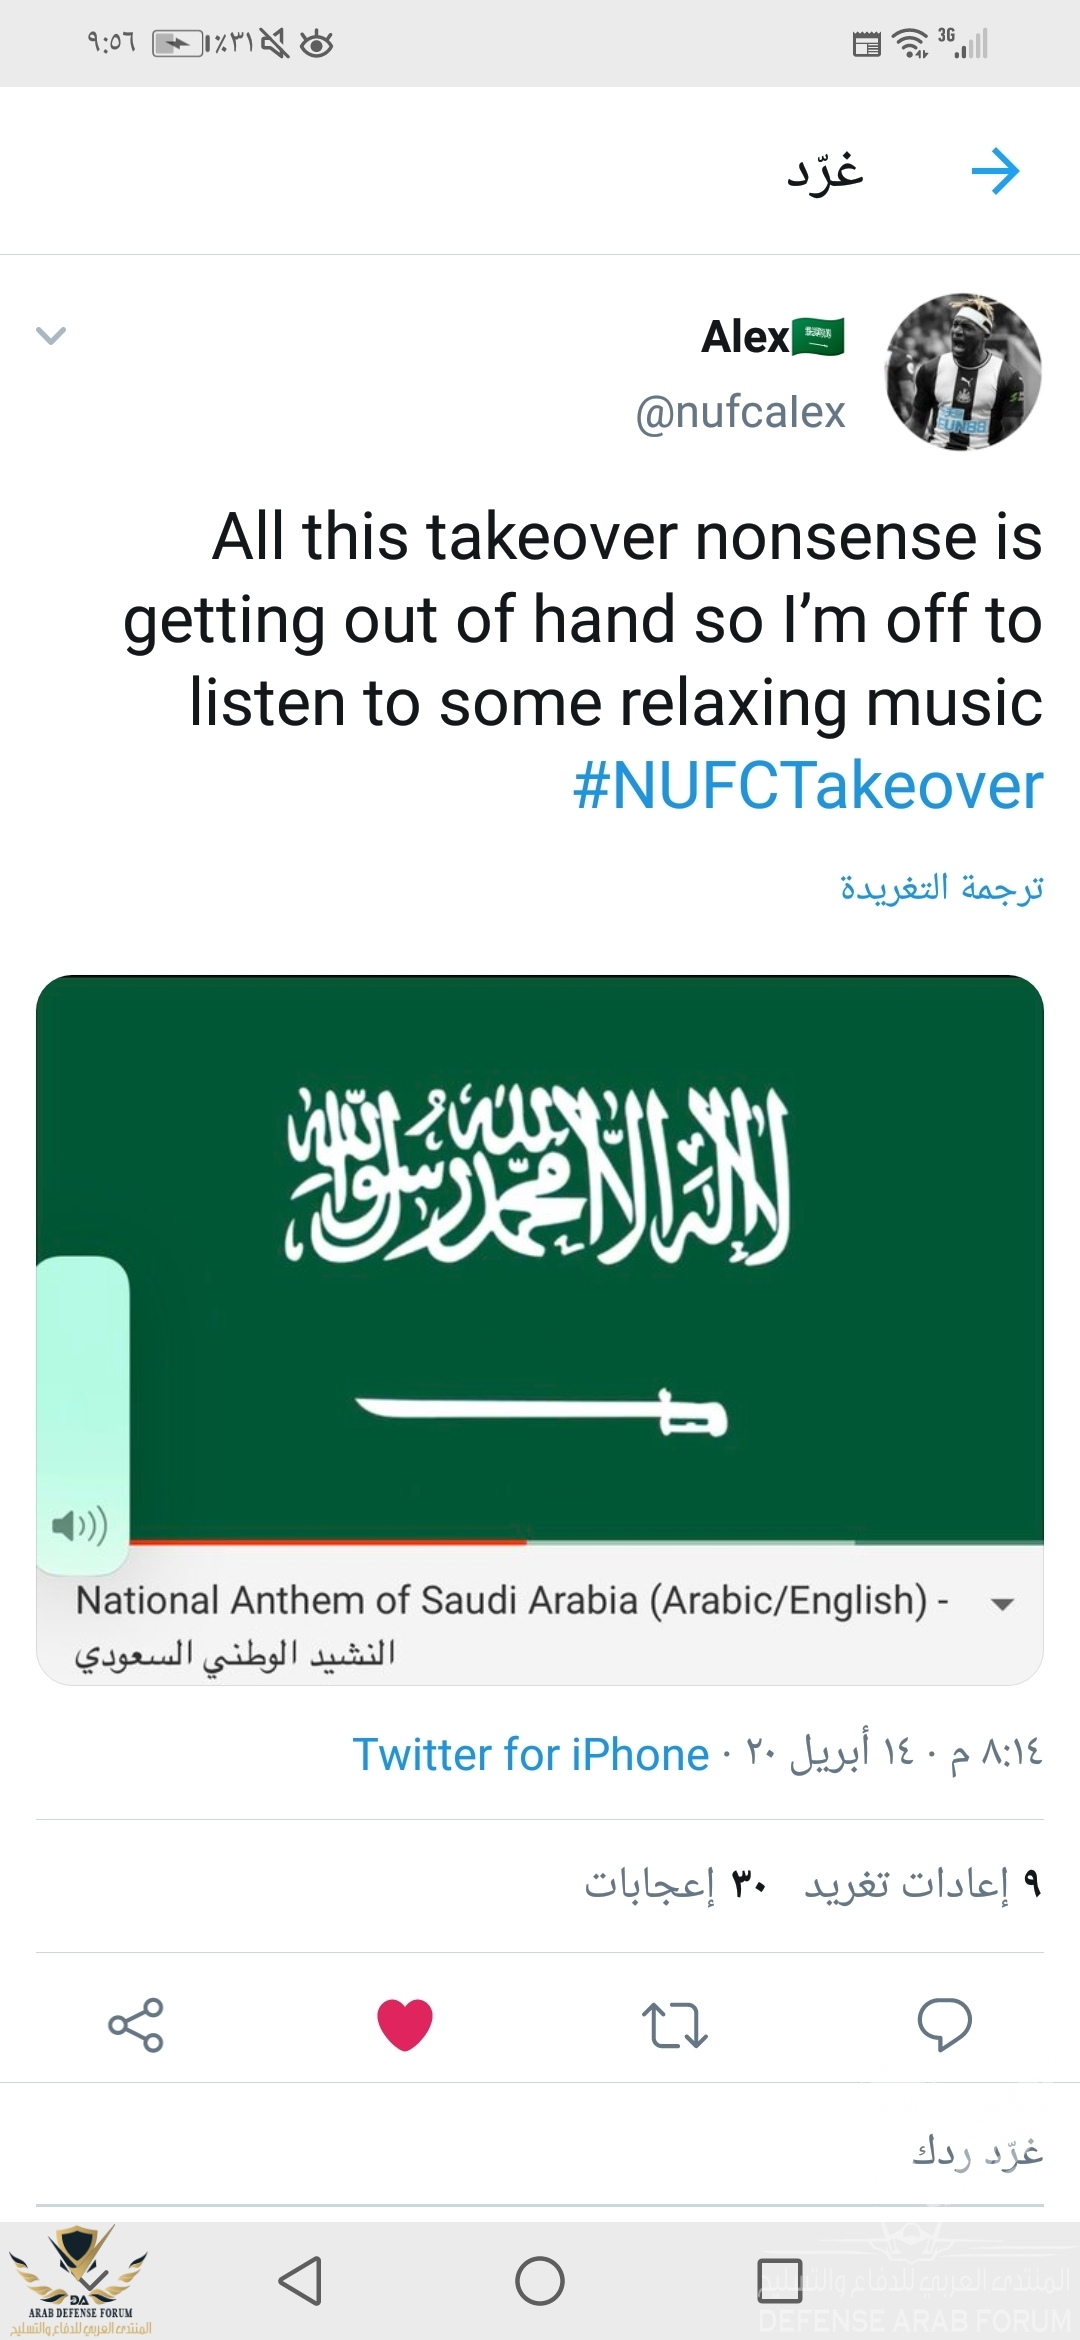This screenshot has height=2340, width=1080.
Task: Toggle the video sound speaker icon
Action: click(79, 1526)
